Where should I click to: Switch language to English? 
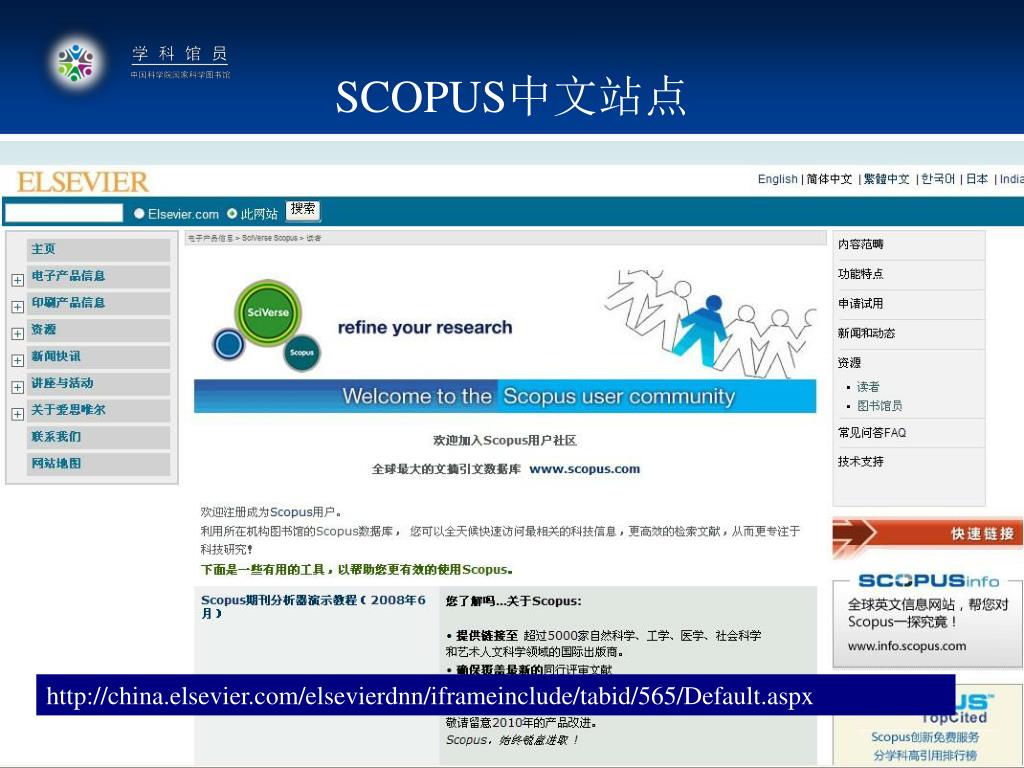point(777,179)
